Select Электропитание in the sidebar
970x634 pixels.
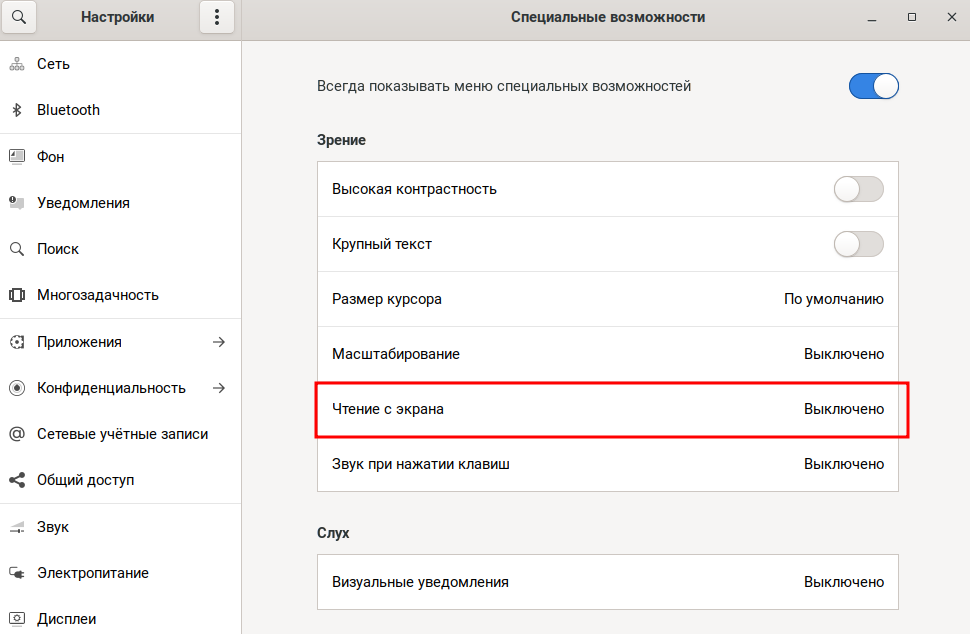93,573
